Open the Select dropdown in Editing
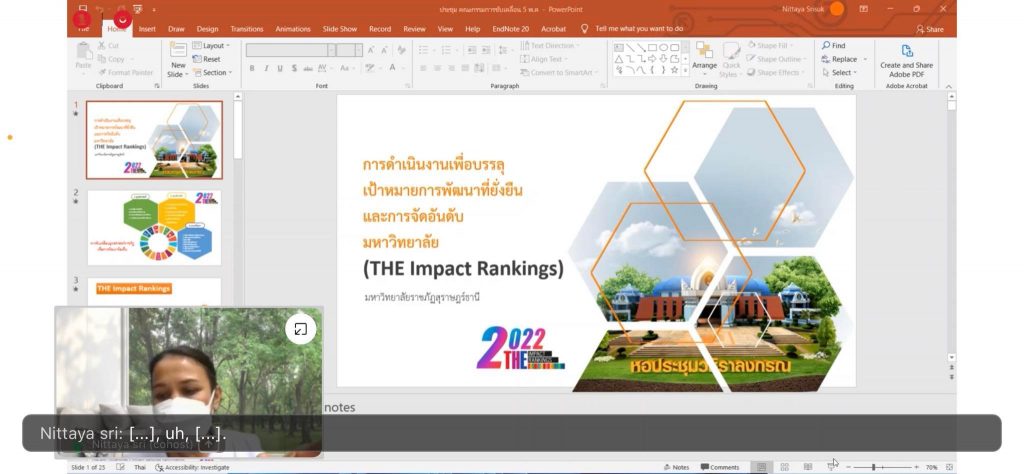 coord(840,72)
